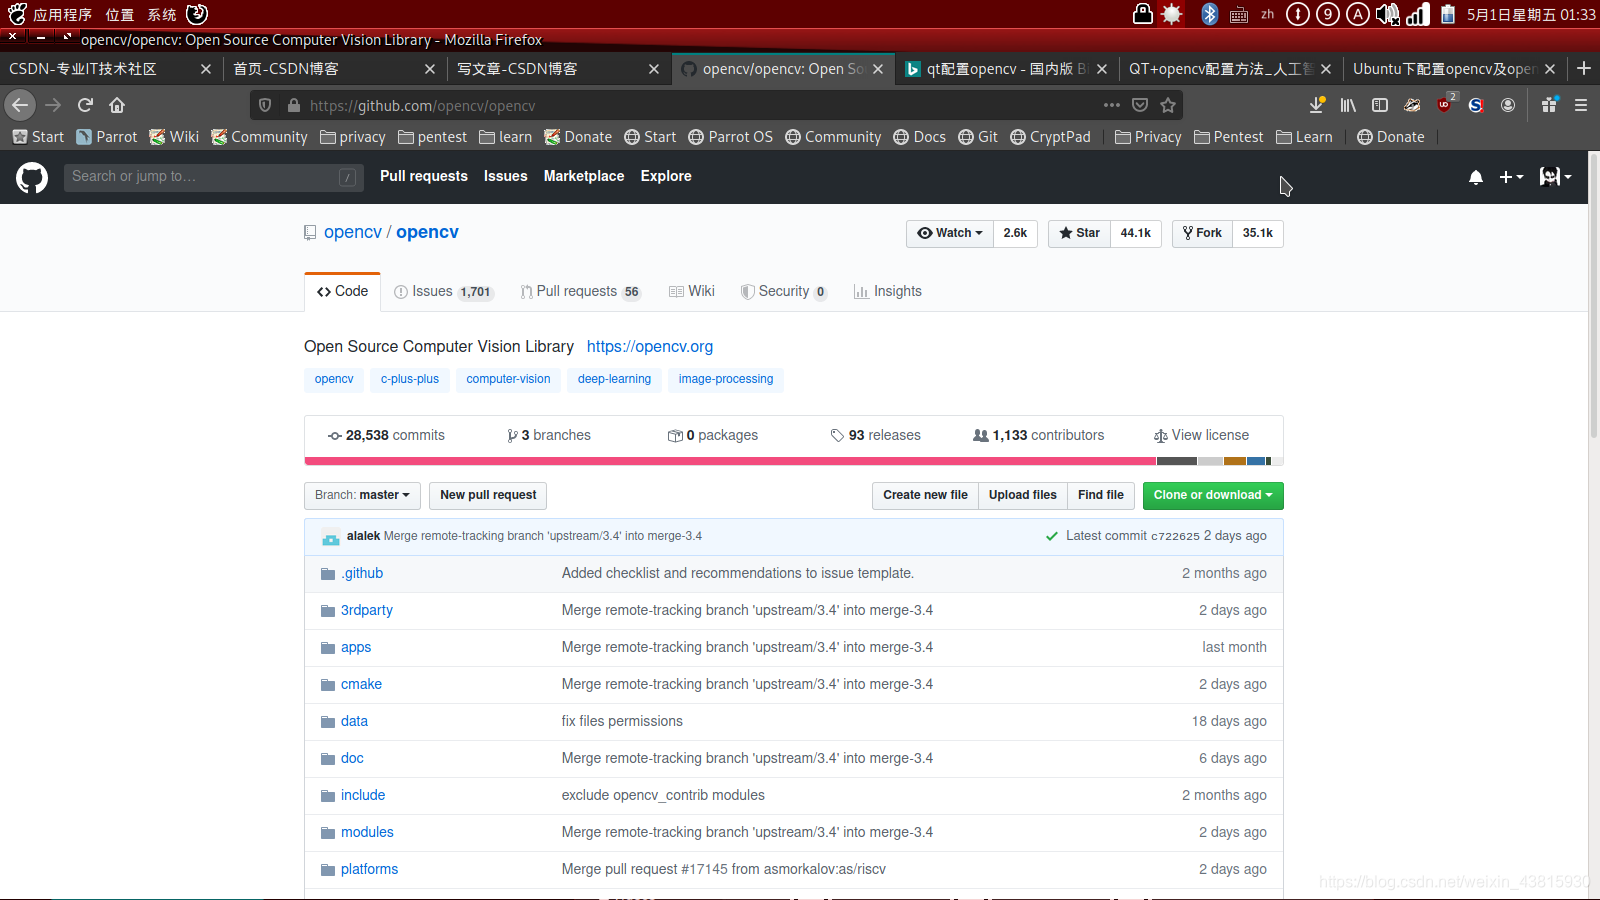The width and height of the screenshot is (1600, 900).
Task: Click the Bluetooth tray icon
Action: pos(1209,14)
